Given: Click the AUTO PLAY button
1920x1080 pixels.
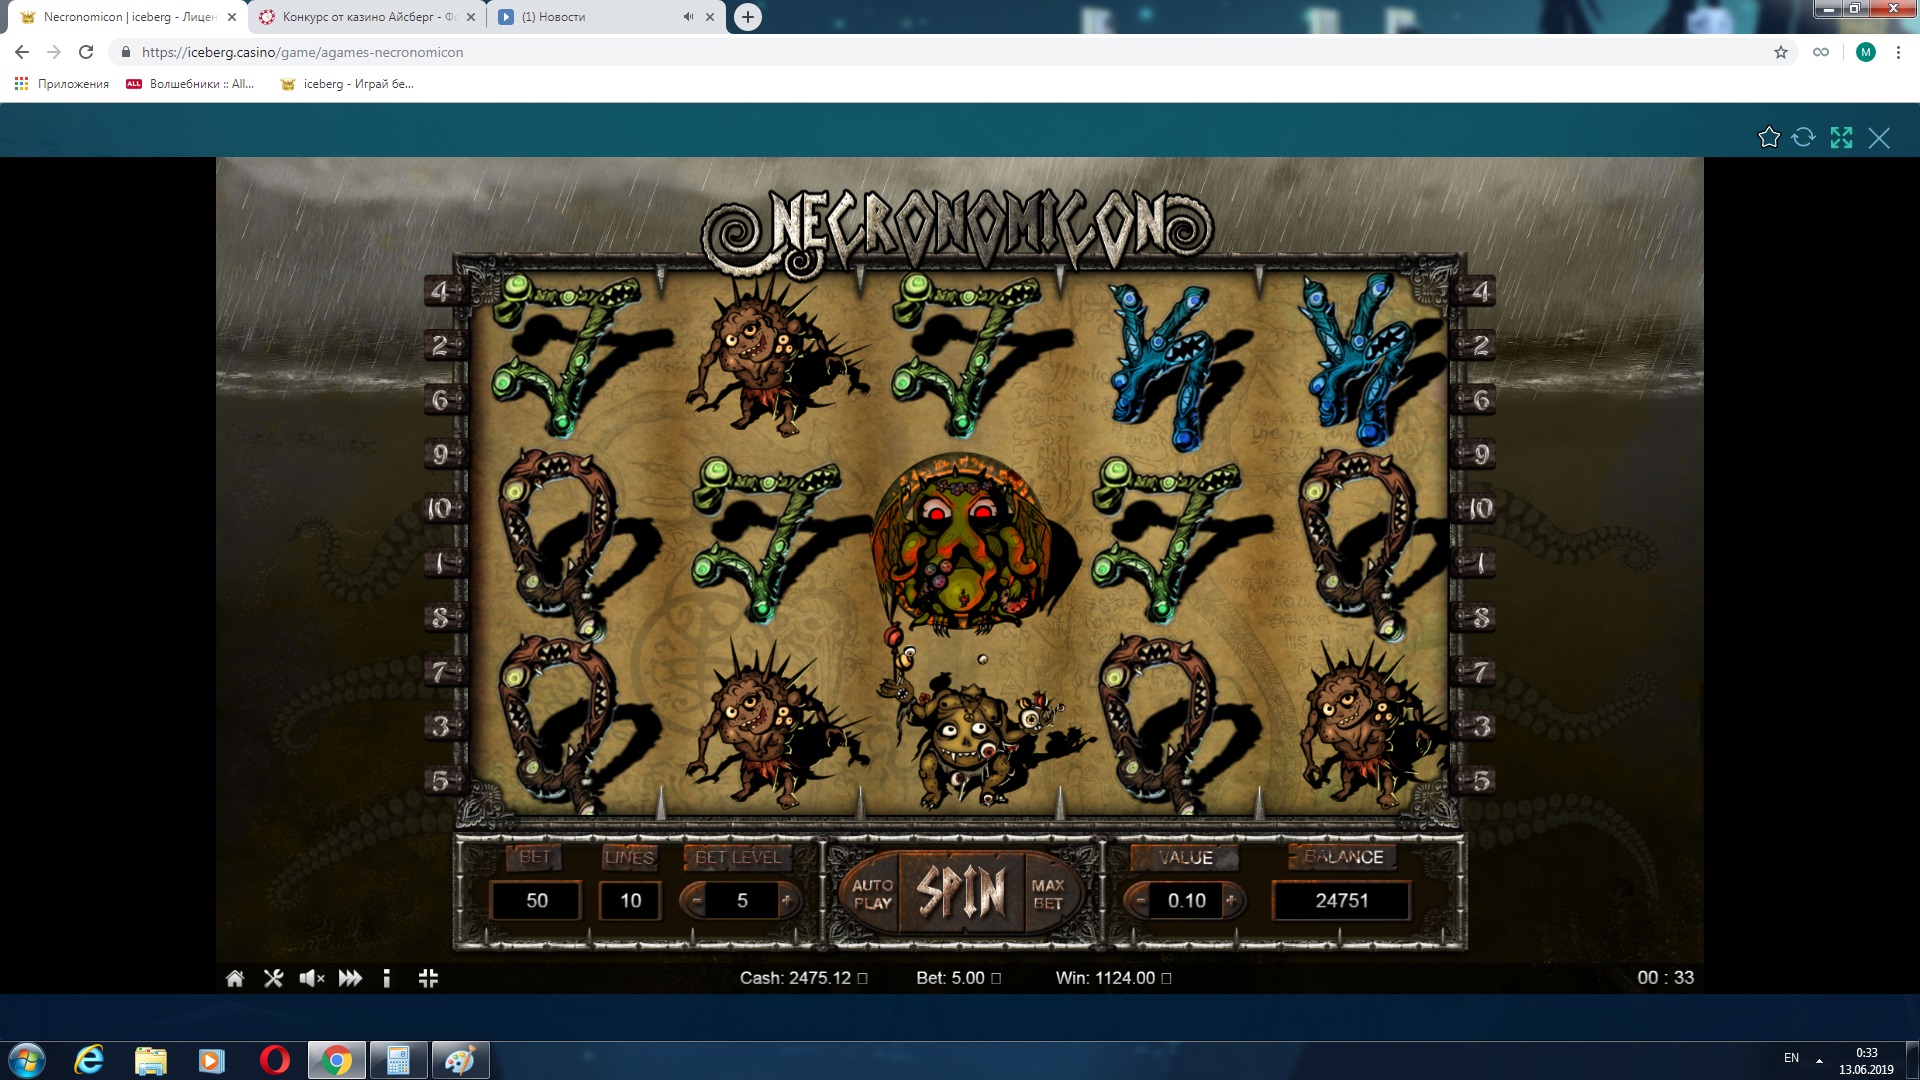Looking at the screenshot, I should pos(872,894).
